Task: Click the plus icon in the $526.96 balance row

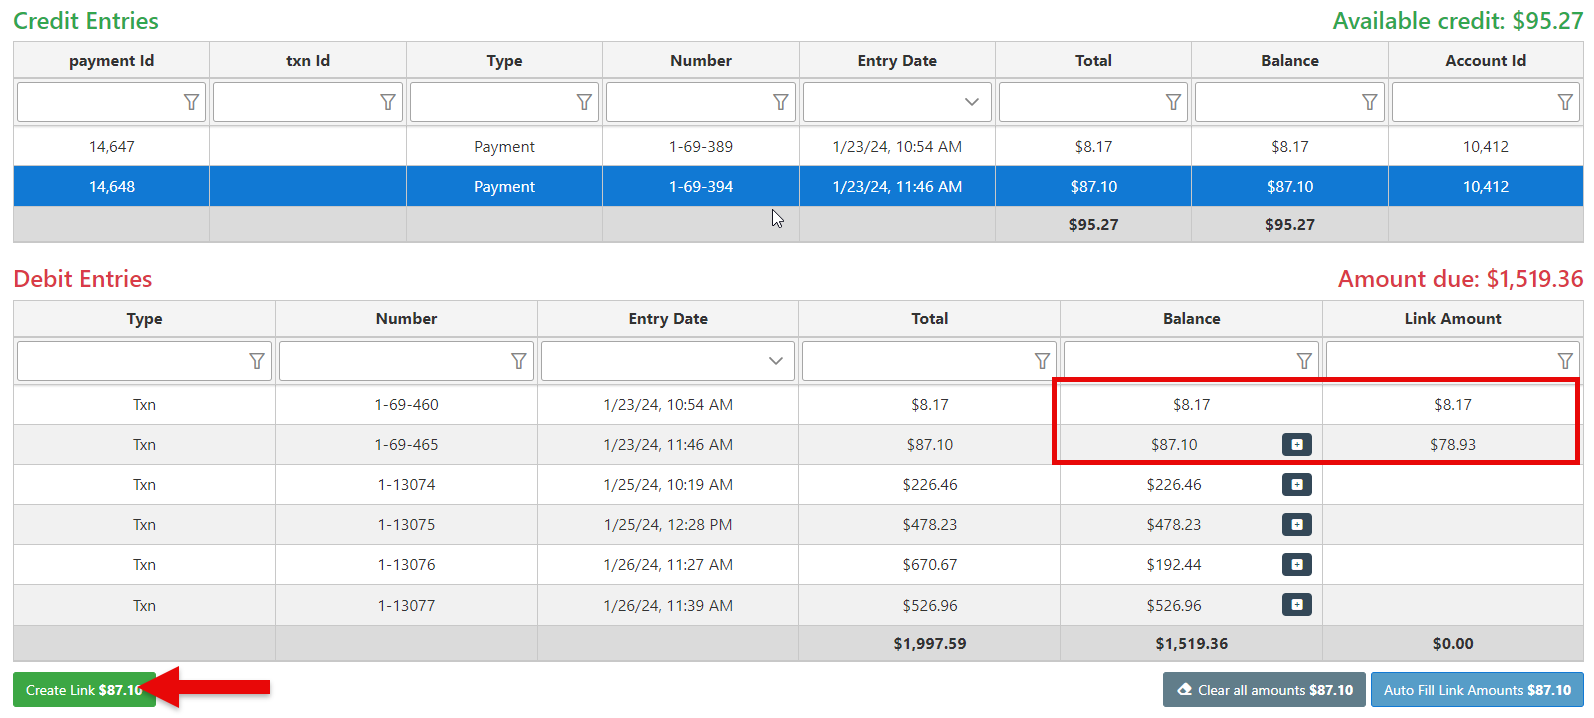Action: (x=1296, y=605)
